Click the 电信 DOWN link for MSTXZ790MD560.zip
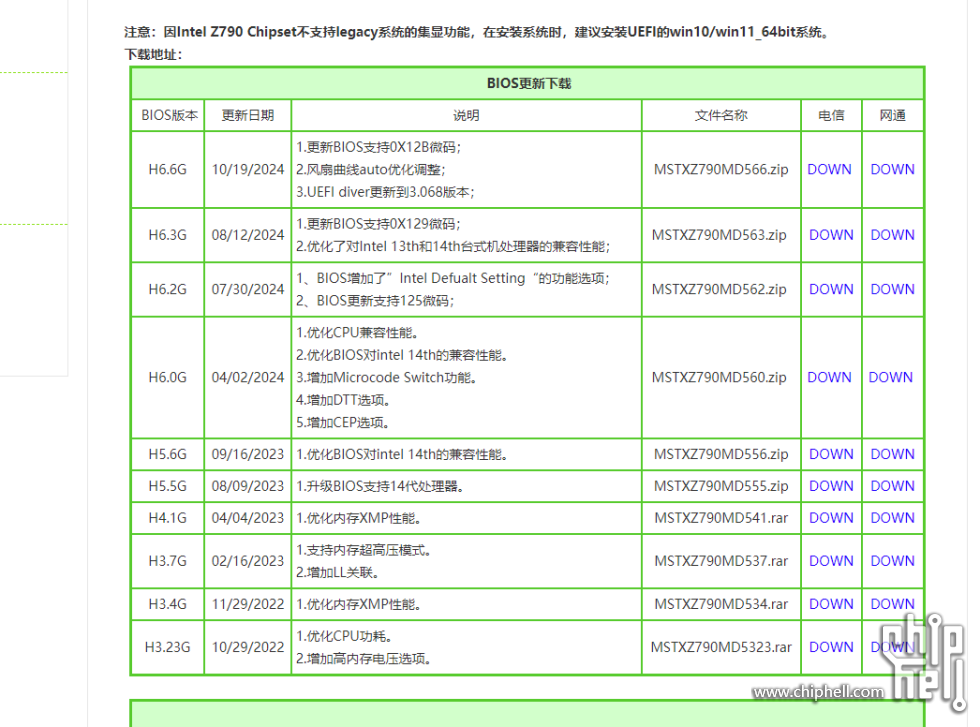 point(829,378)
